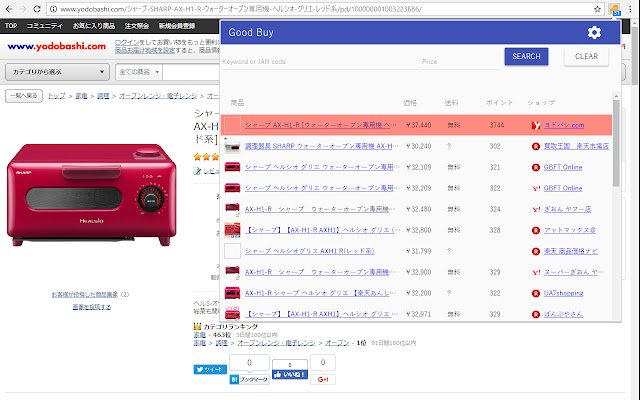Reload the page
Image resolution: width=640 pixels, height=400 pixels.
click(x=37, y=9)
